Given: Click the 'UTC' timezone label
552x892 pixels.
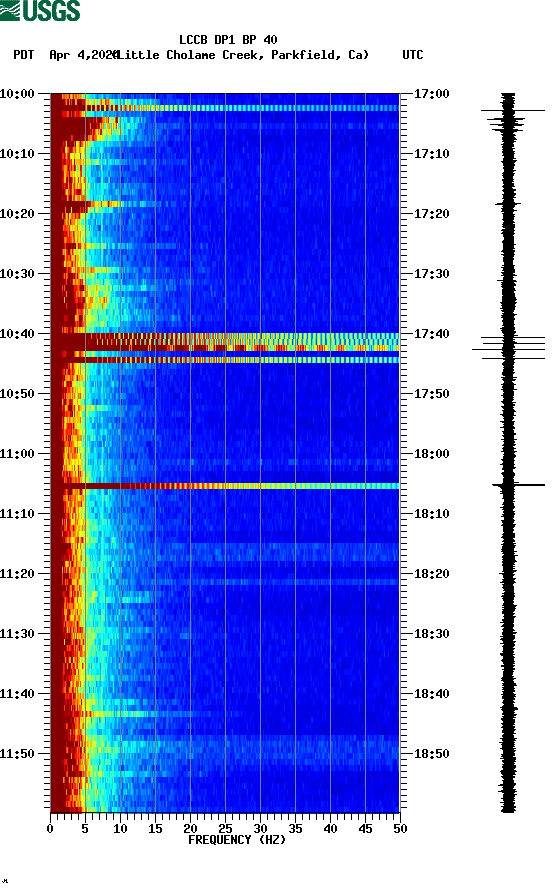Looking at the screenshot, I should click(413, 55).
